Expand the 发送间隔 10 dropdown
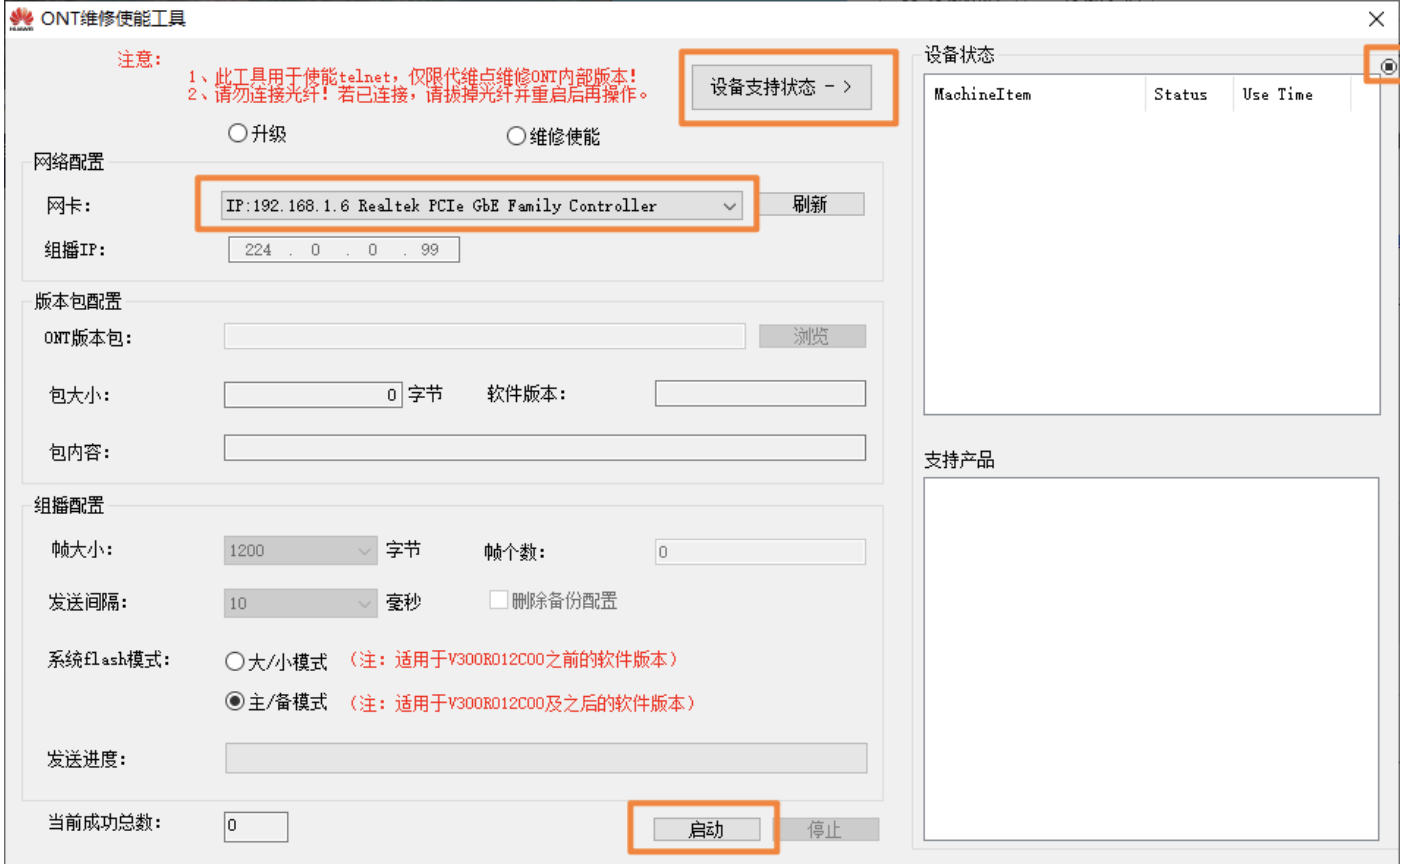The height and width of the screenshot is (864, 1402). pos(300,603)
